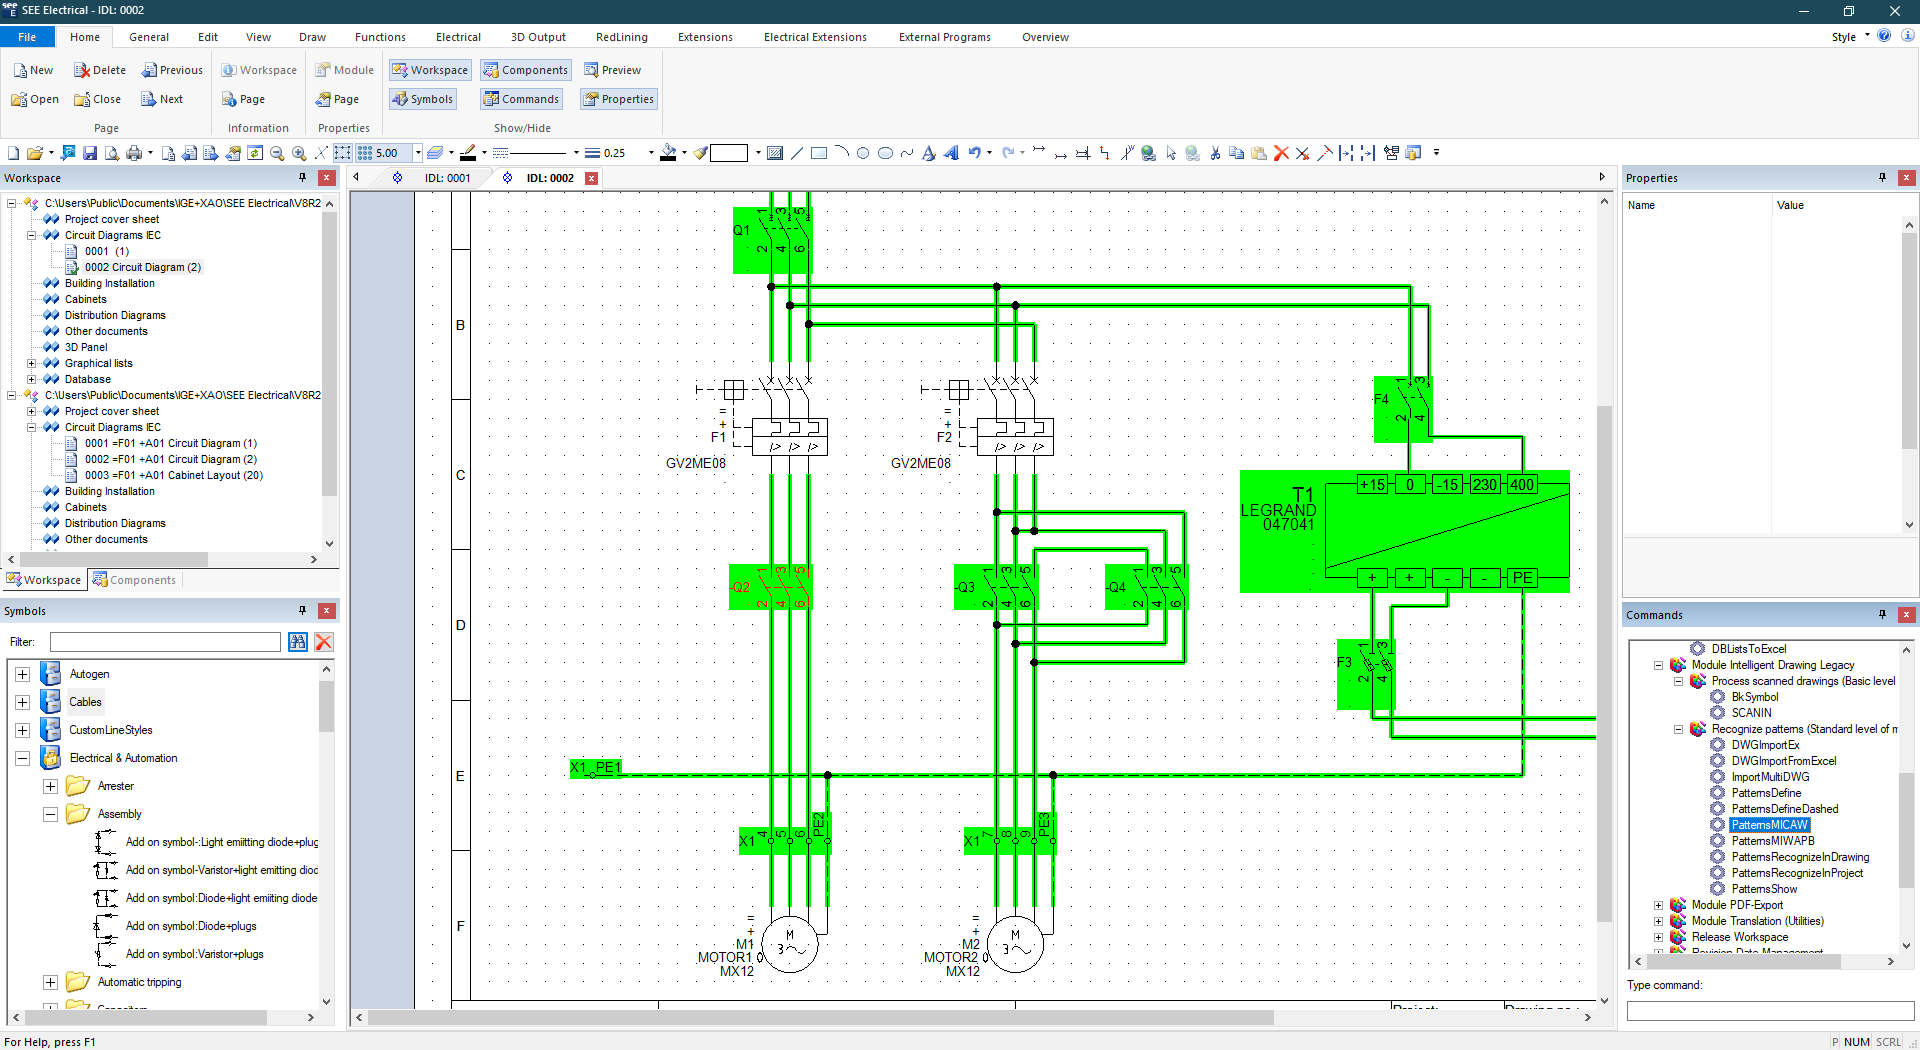Screen dimensions: 1920x1050
Task: Select the Rectangle drawing tool
Action: pos(819,153)
